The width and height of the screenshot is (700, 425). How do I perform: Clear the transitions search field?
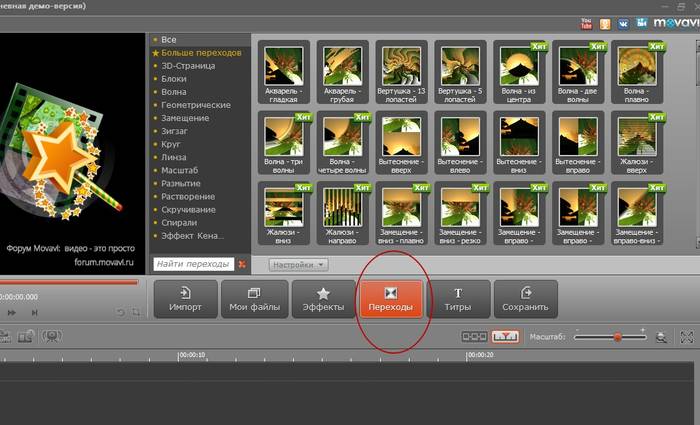[x=241, y=264]
